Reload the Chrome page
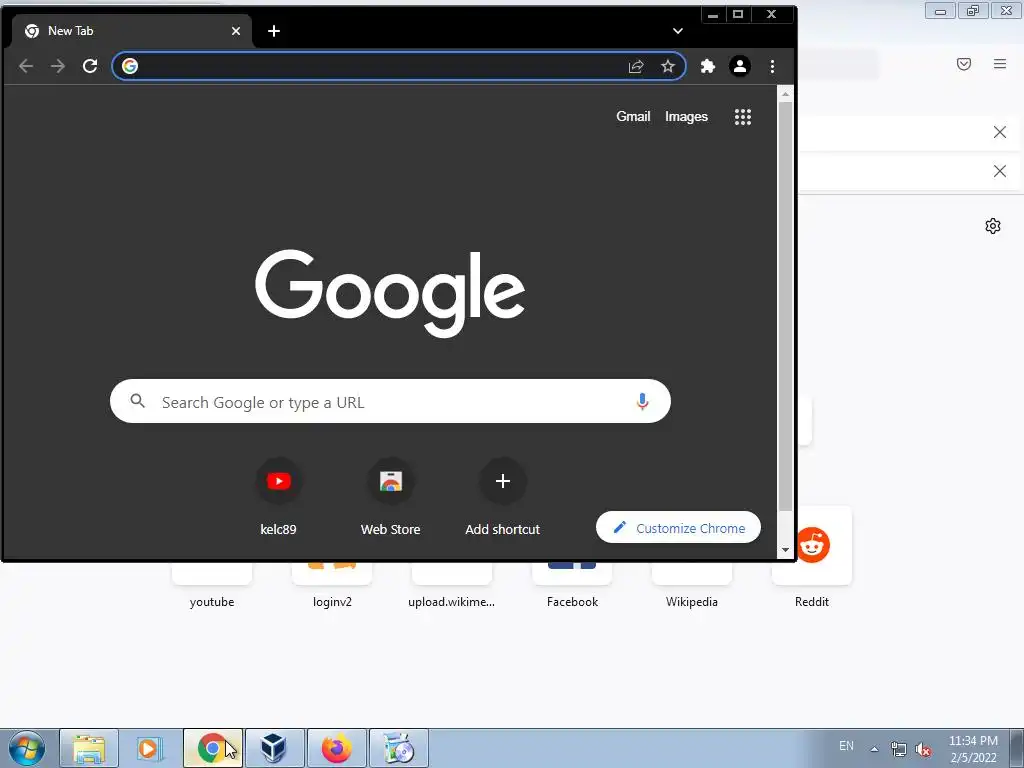Screen dimensions: 1024x768 tap(90, 66)
